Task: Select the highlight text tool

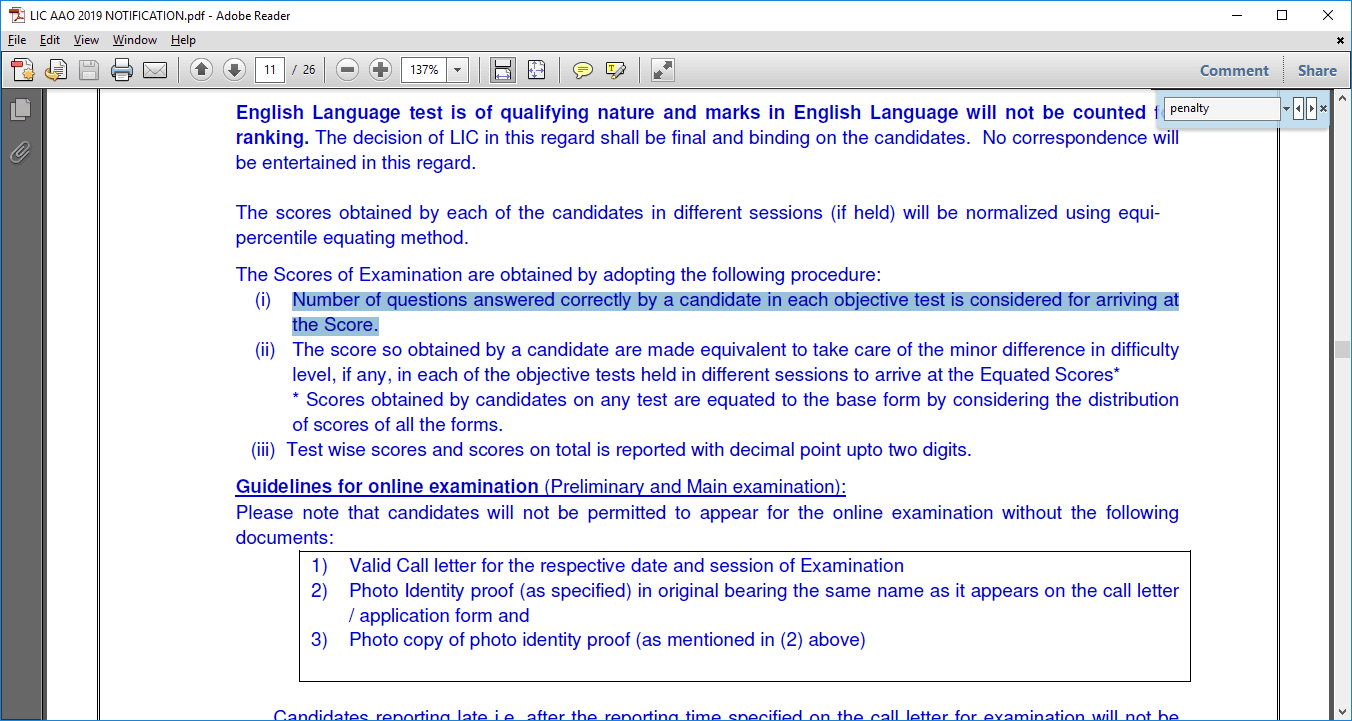Action: click(x=616, y=70)
